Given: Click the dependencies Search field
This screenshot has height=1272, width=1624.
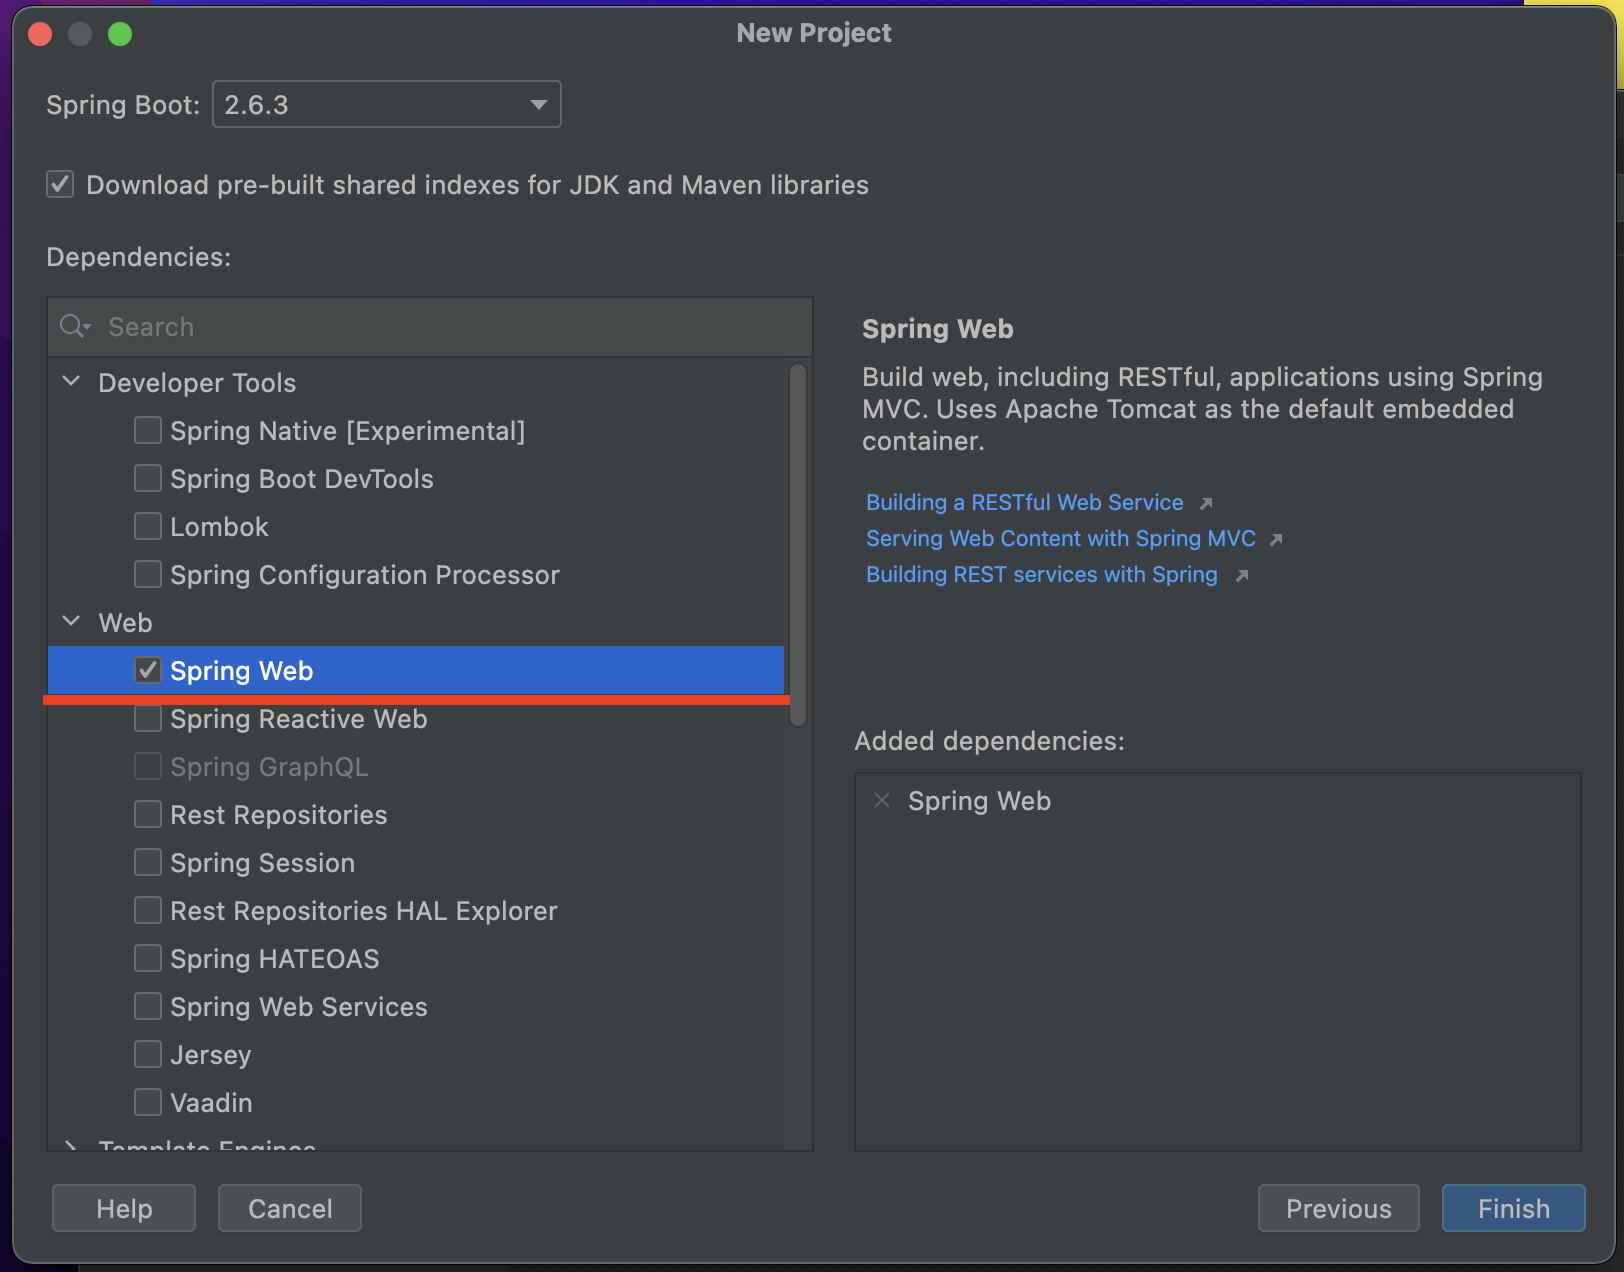Looking at the screenshot, I should click(x=430, y=327).
